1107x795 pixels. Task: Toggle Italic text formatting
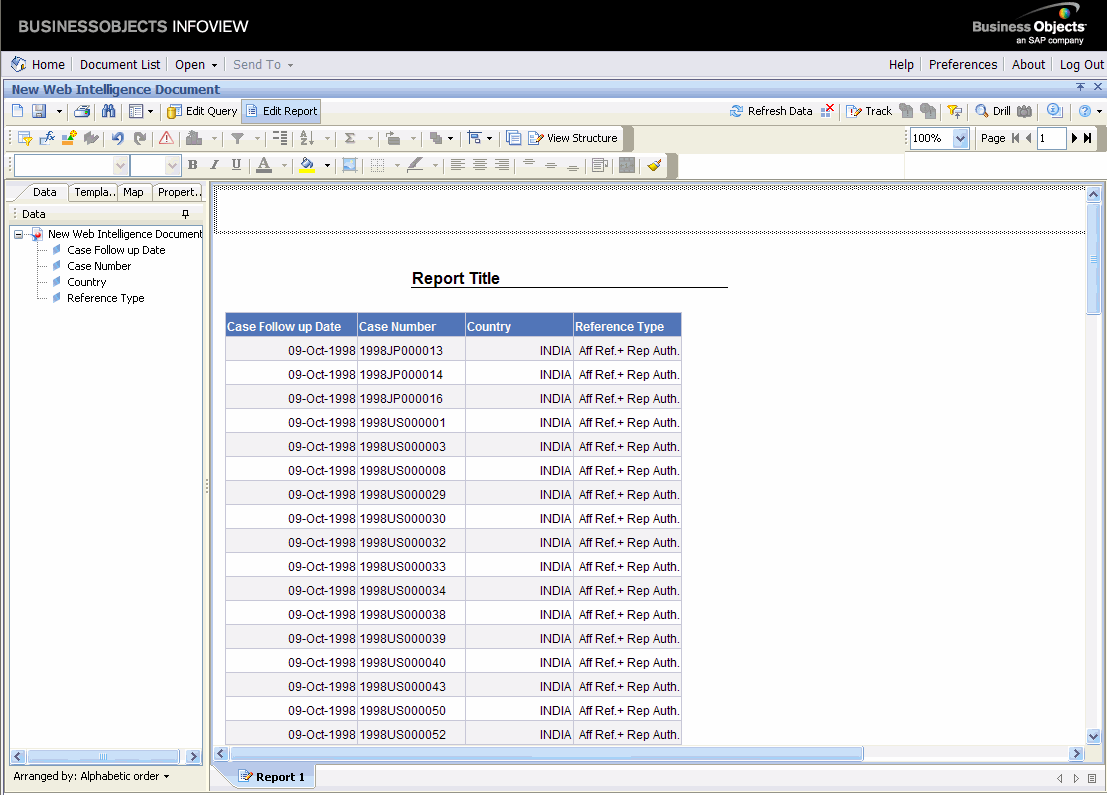coord(214,165)
